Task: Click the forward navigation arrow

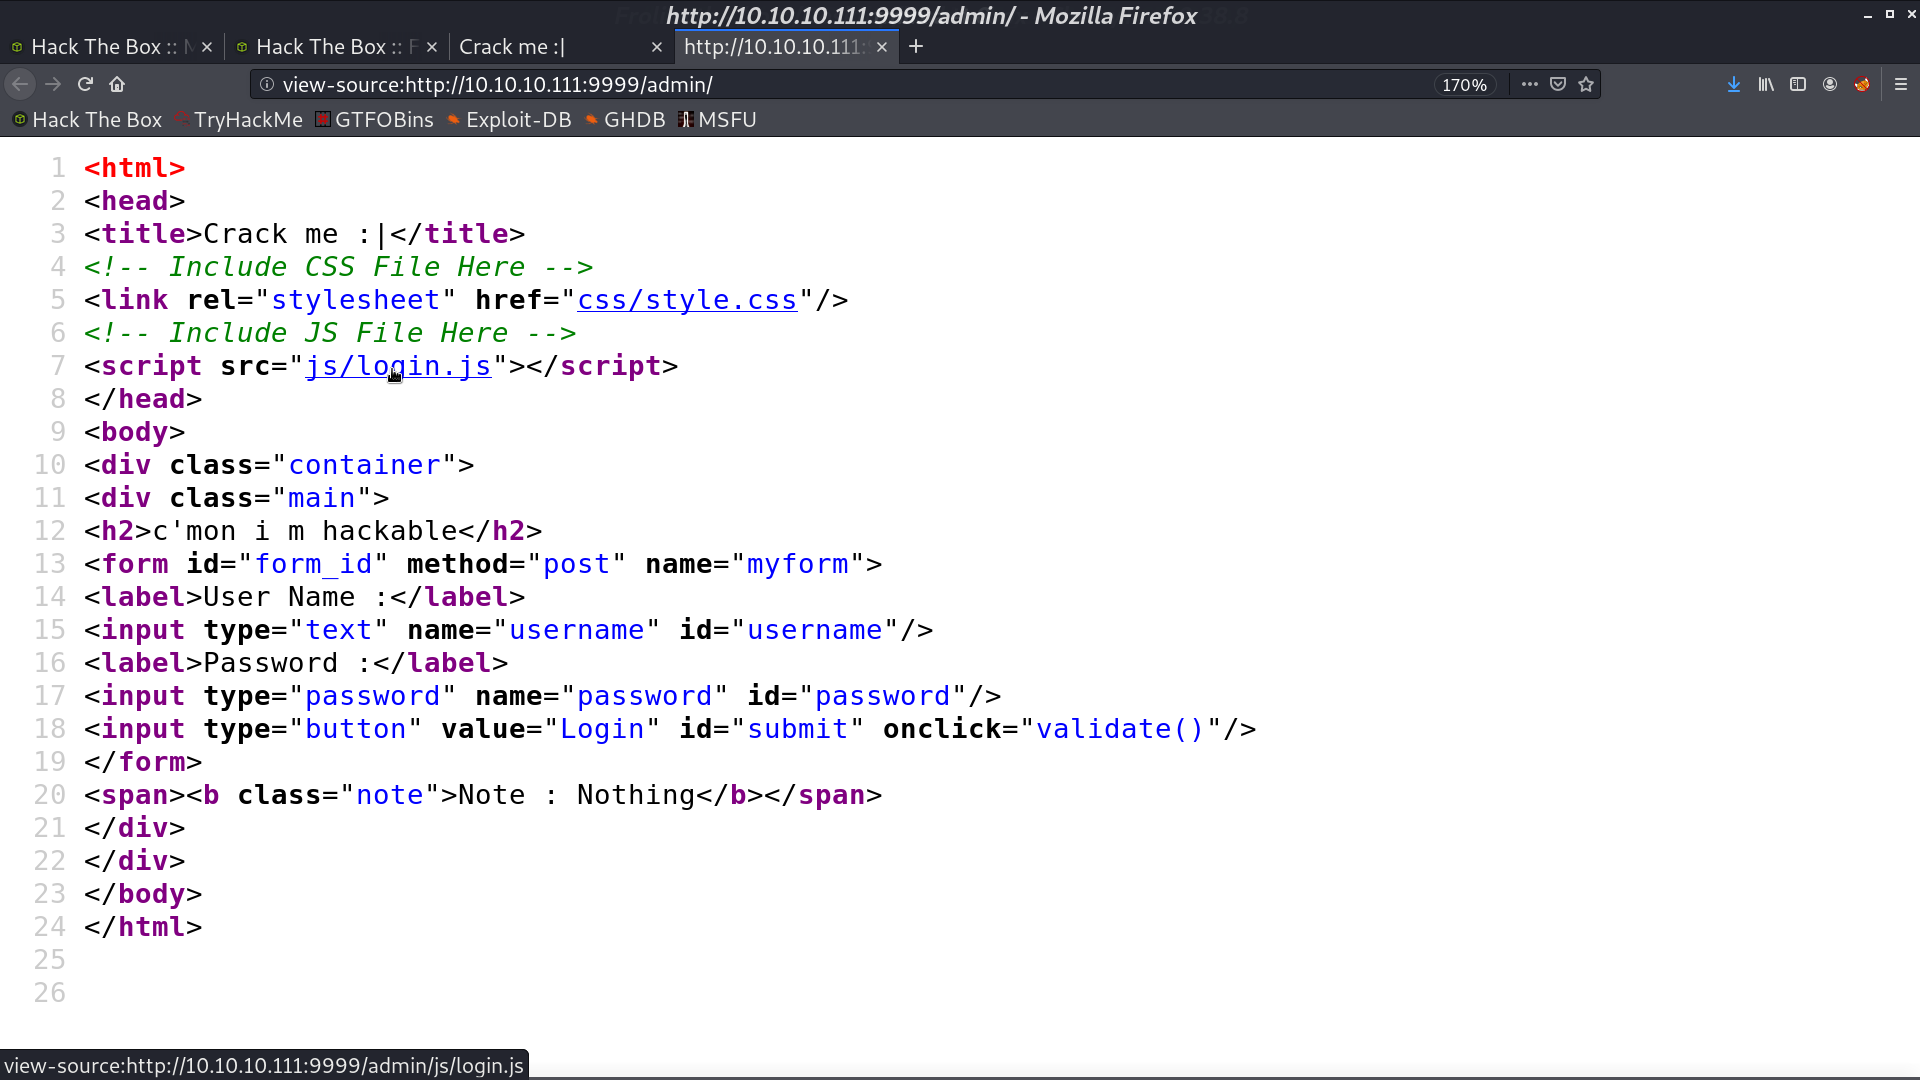Action: coord(53,85)
